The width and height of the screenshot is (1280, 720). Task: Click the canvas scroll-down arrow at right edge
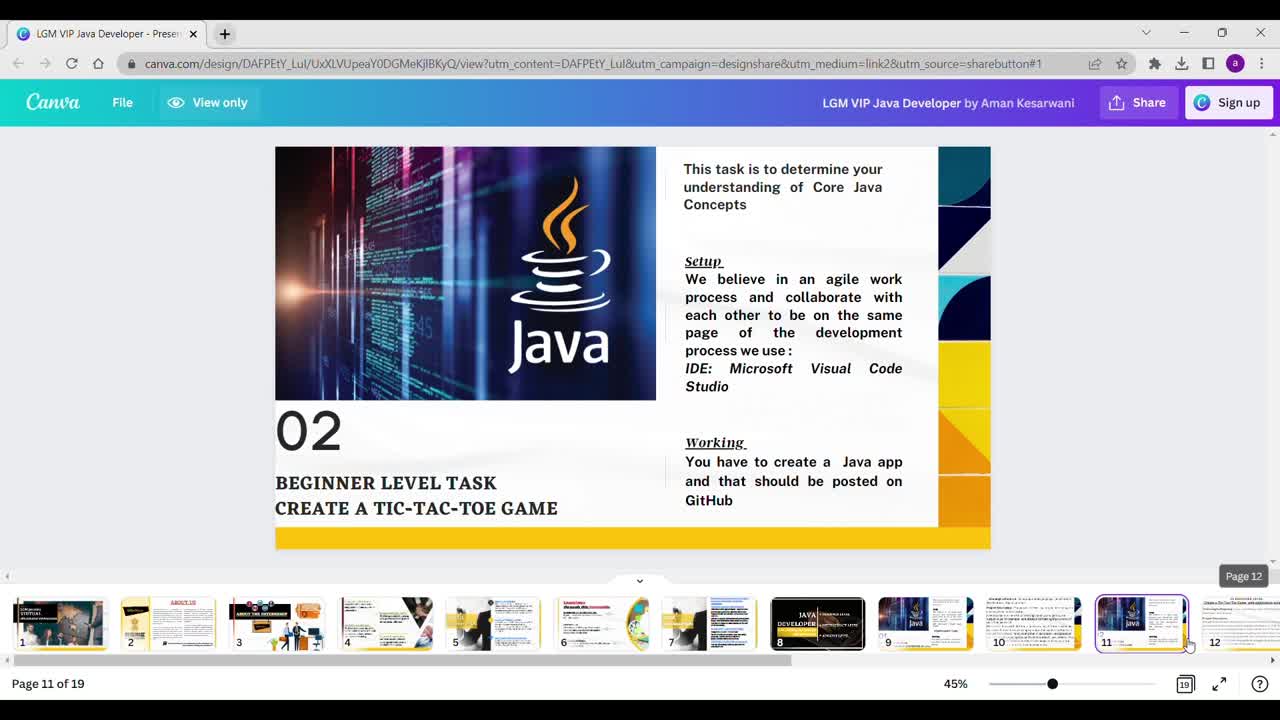tap(1273, 562)
